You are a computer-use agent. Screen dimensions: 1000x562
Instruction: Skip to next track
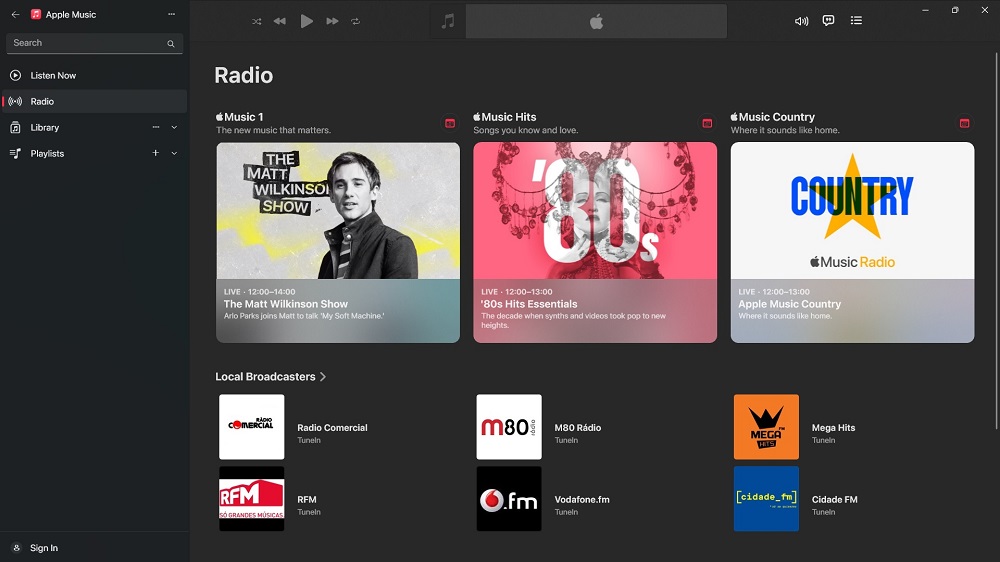[x=332, y=21]
